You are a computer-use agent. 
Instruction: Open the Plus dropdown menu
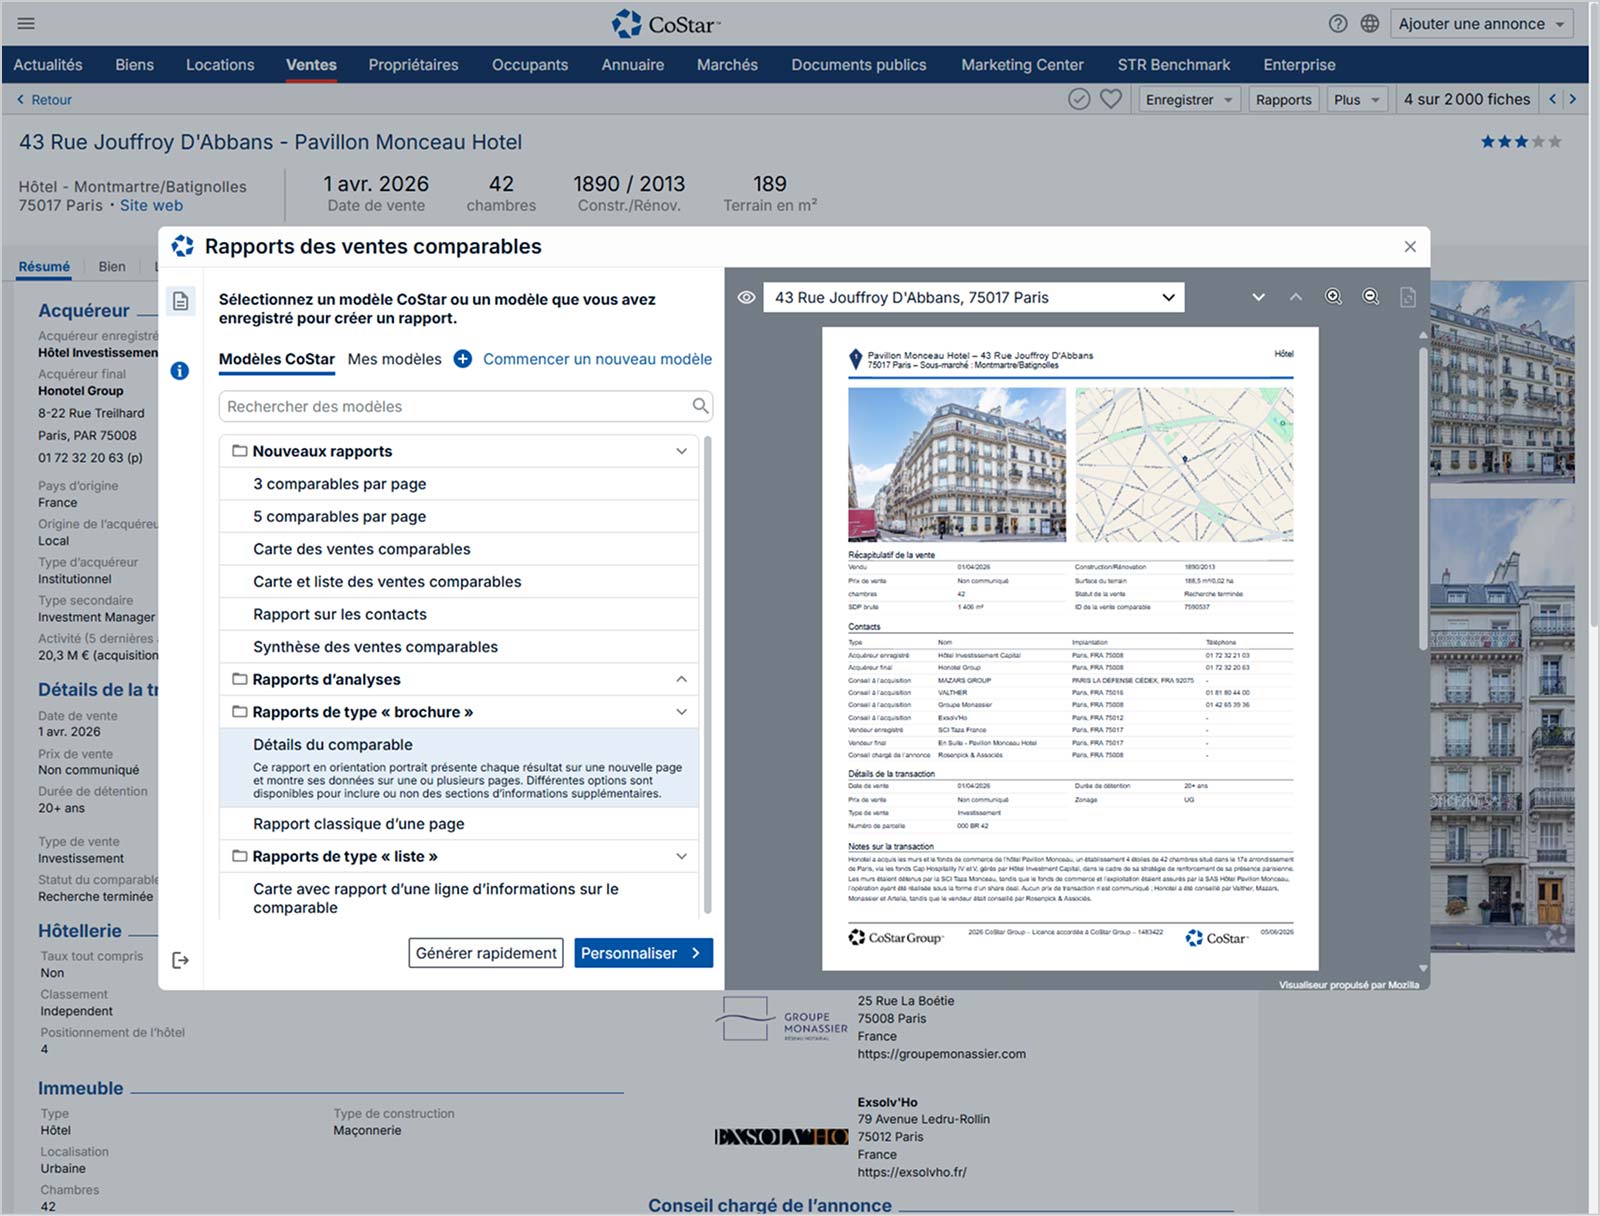pyautogui.click(x=1356, y=99)
